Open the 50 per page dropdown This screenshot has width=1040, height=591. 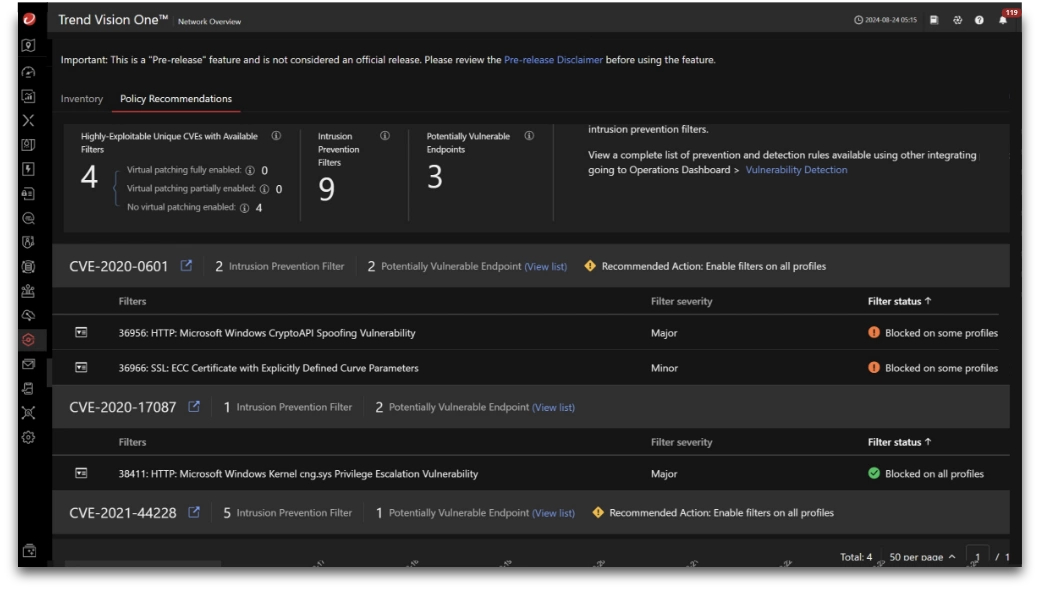[922, 557]
